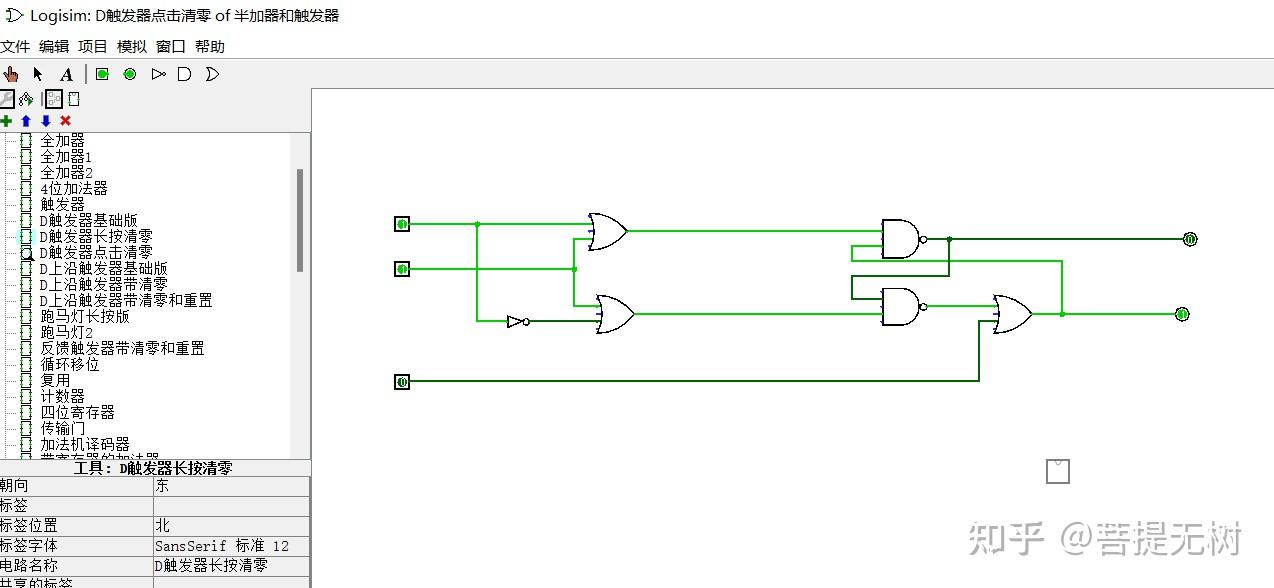Open the 项目 menu
This screenshot has height=588, width=1274.
pyautogui.click(x=93, y=46)
